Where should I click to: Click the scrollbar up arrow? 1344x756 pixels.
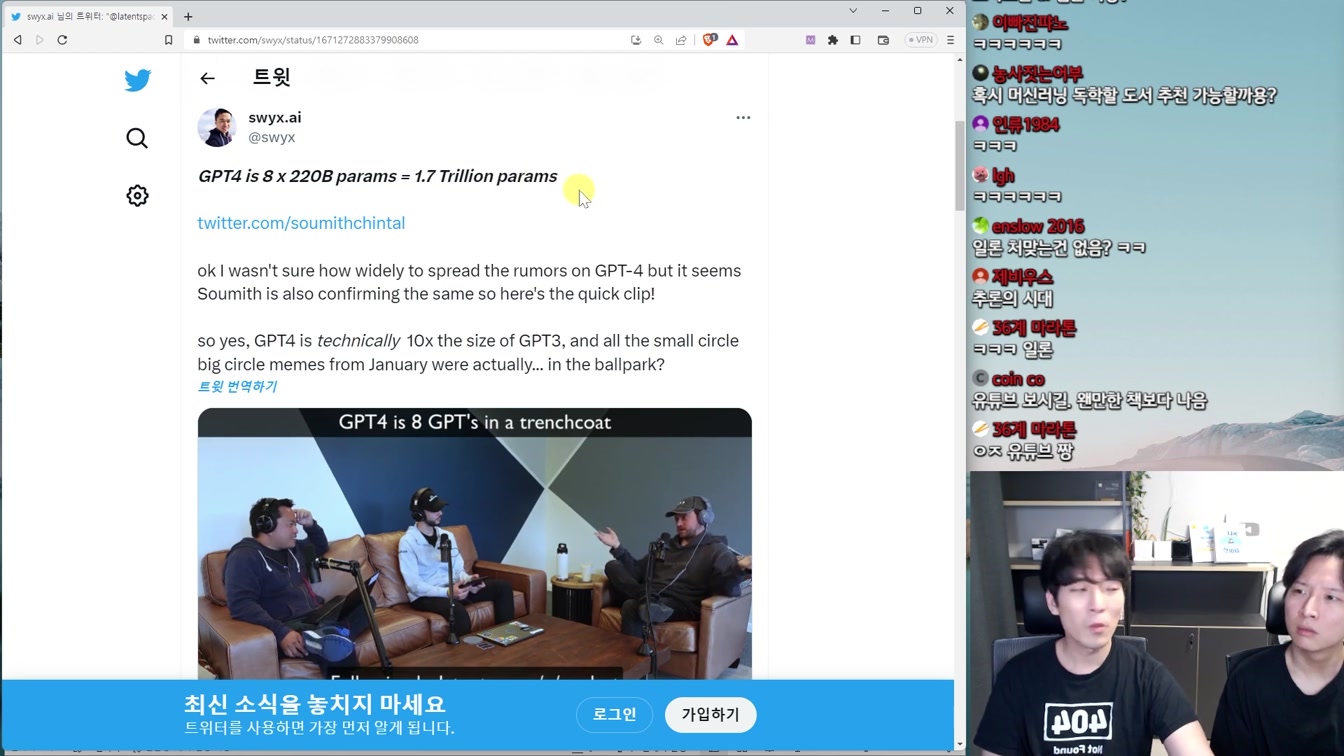pyautogui.click(x=960, y=59)
